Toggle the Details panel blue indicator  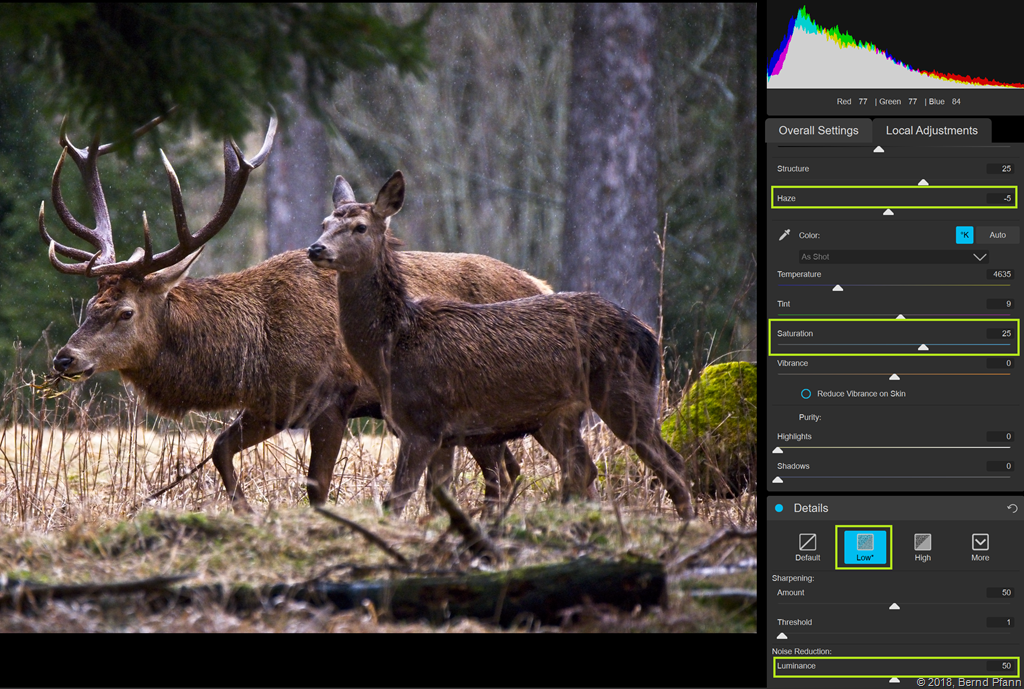click(779, 509)
